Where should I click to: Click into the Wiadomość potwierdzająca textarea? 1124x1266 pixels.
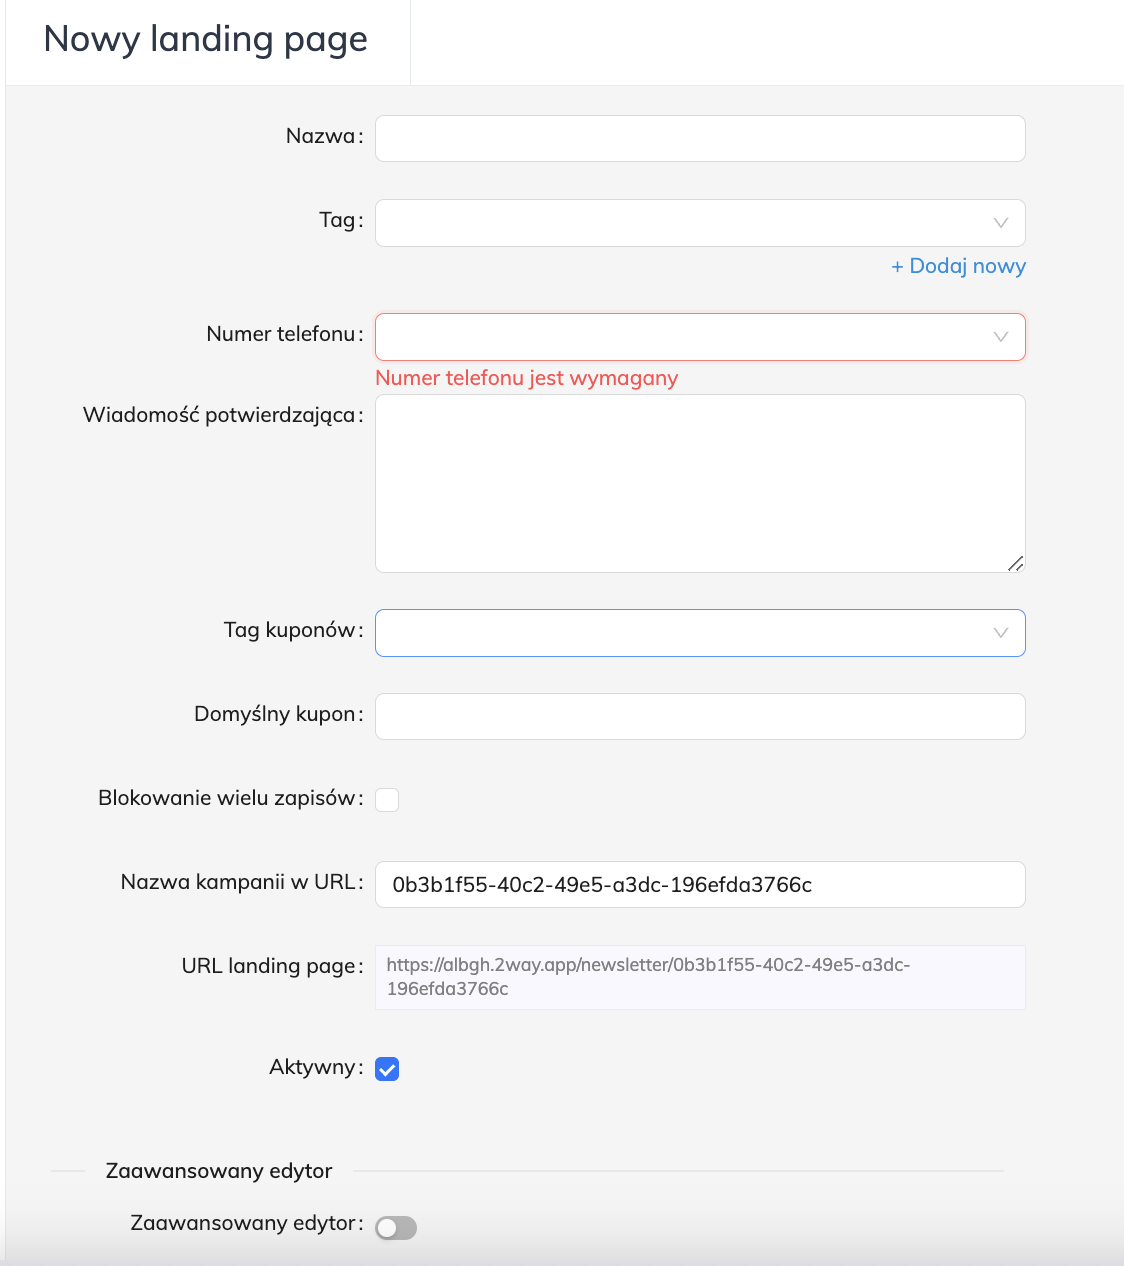[700, 483]
